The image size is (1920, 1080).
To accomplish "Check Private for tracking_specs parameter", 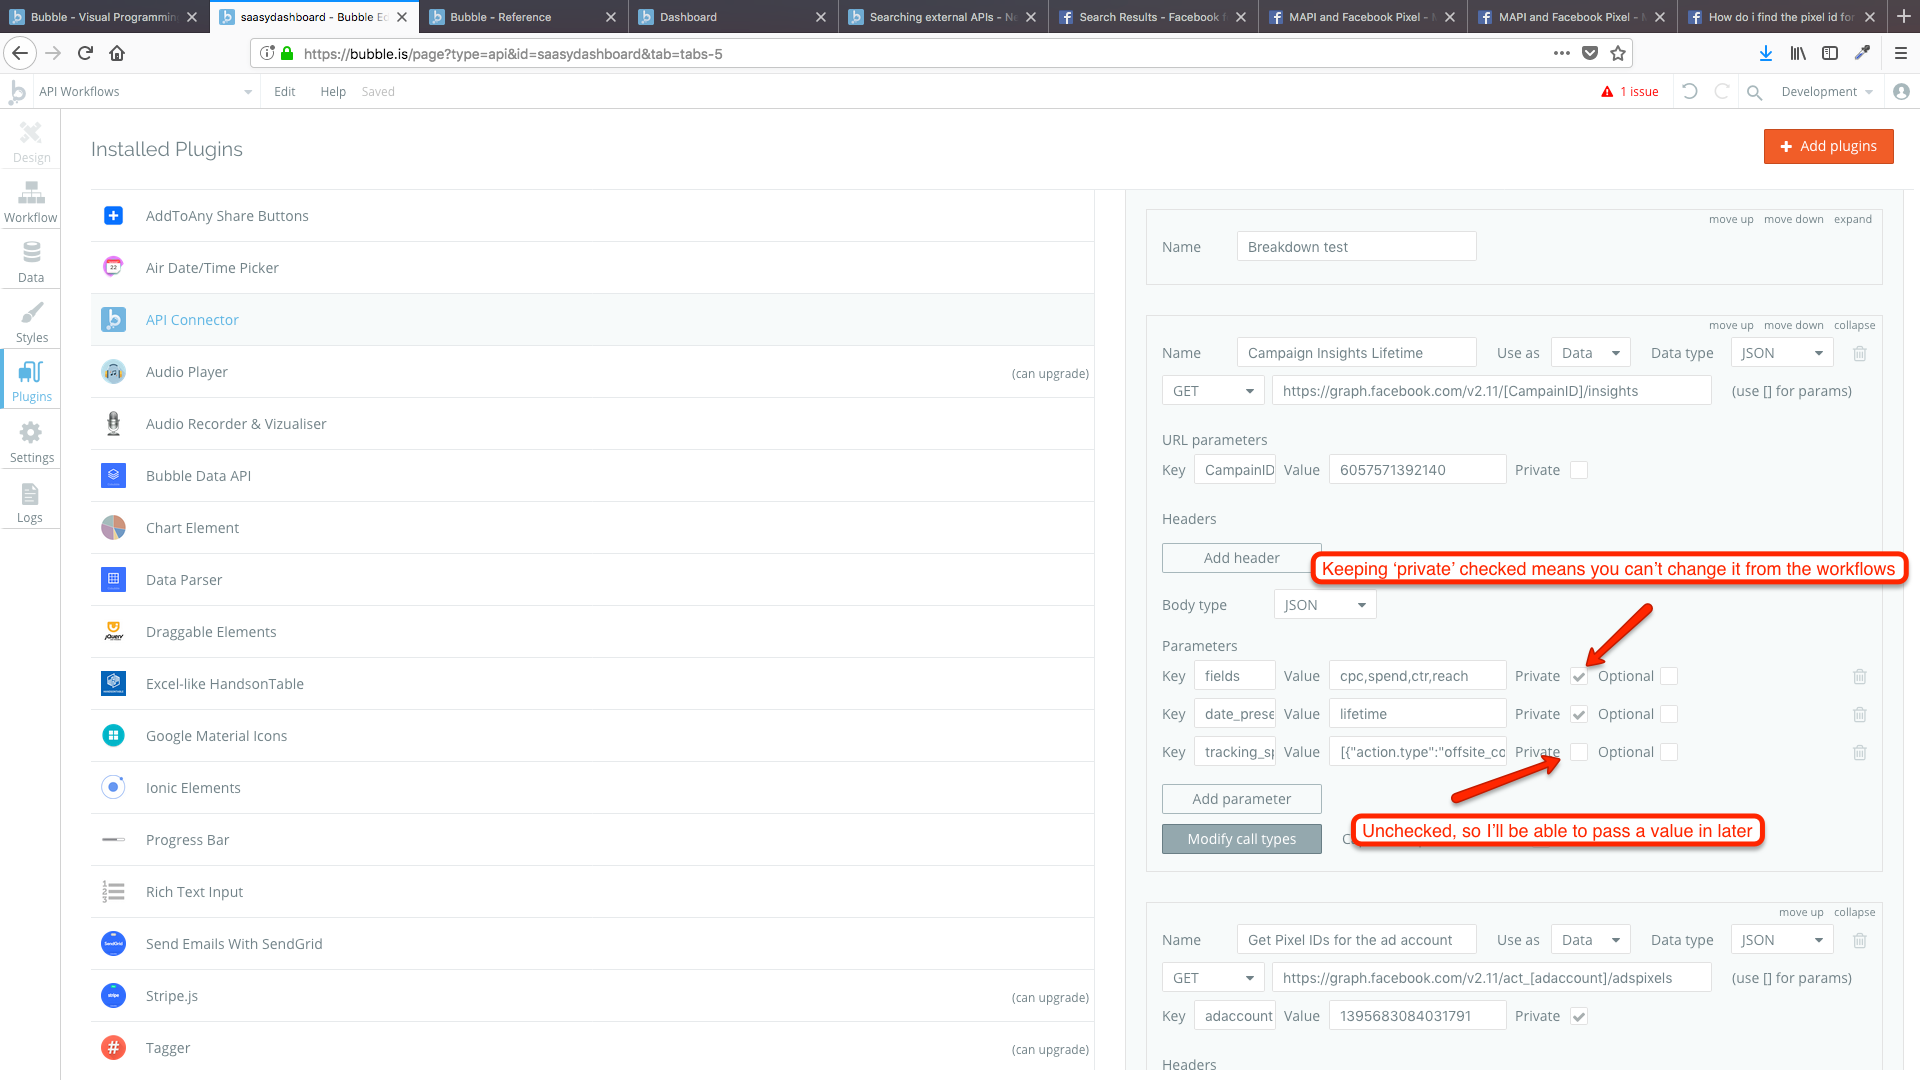I will pyautogui.click(x=1579, y=753).
